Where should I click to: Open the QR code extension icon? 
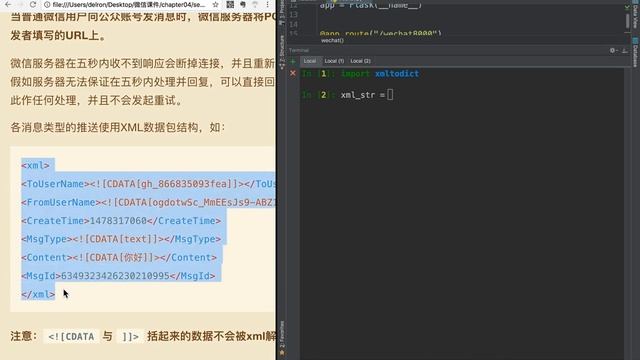click(x=230, y=4)
